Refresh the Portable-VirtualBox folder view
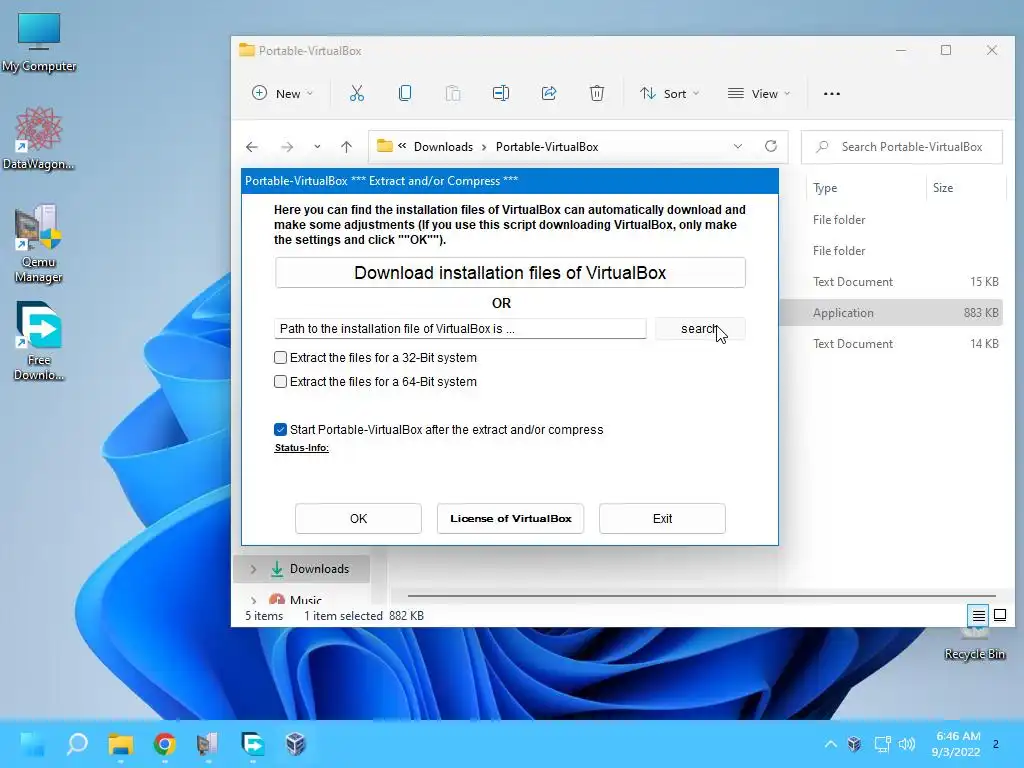This screenshot has height=768, width=1024. pyautogui.click(x=771, y=146)
